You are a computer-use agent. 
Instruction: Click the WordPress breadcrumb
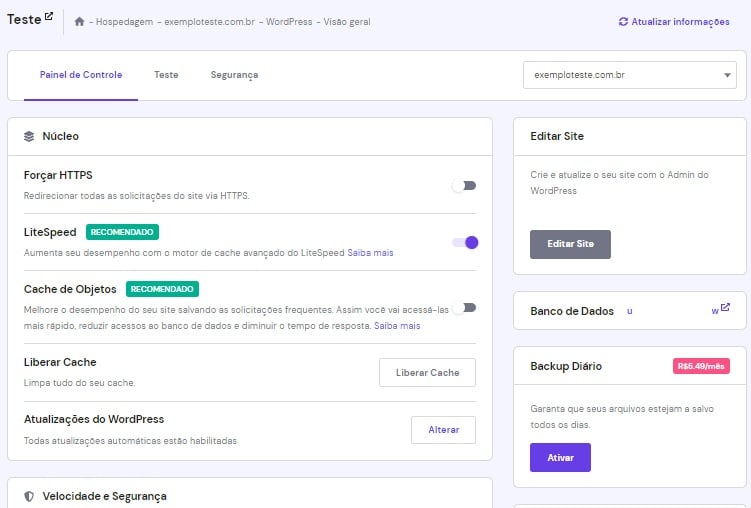pos(289,22)
